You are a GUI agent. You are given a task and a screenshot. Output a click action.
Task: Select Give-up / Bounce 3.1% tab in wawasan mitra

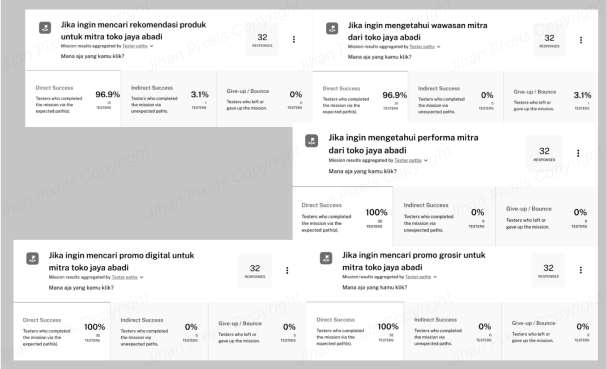click(550, 97)
